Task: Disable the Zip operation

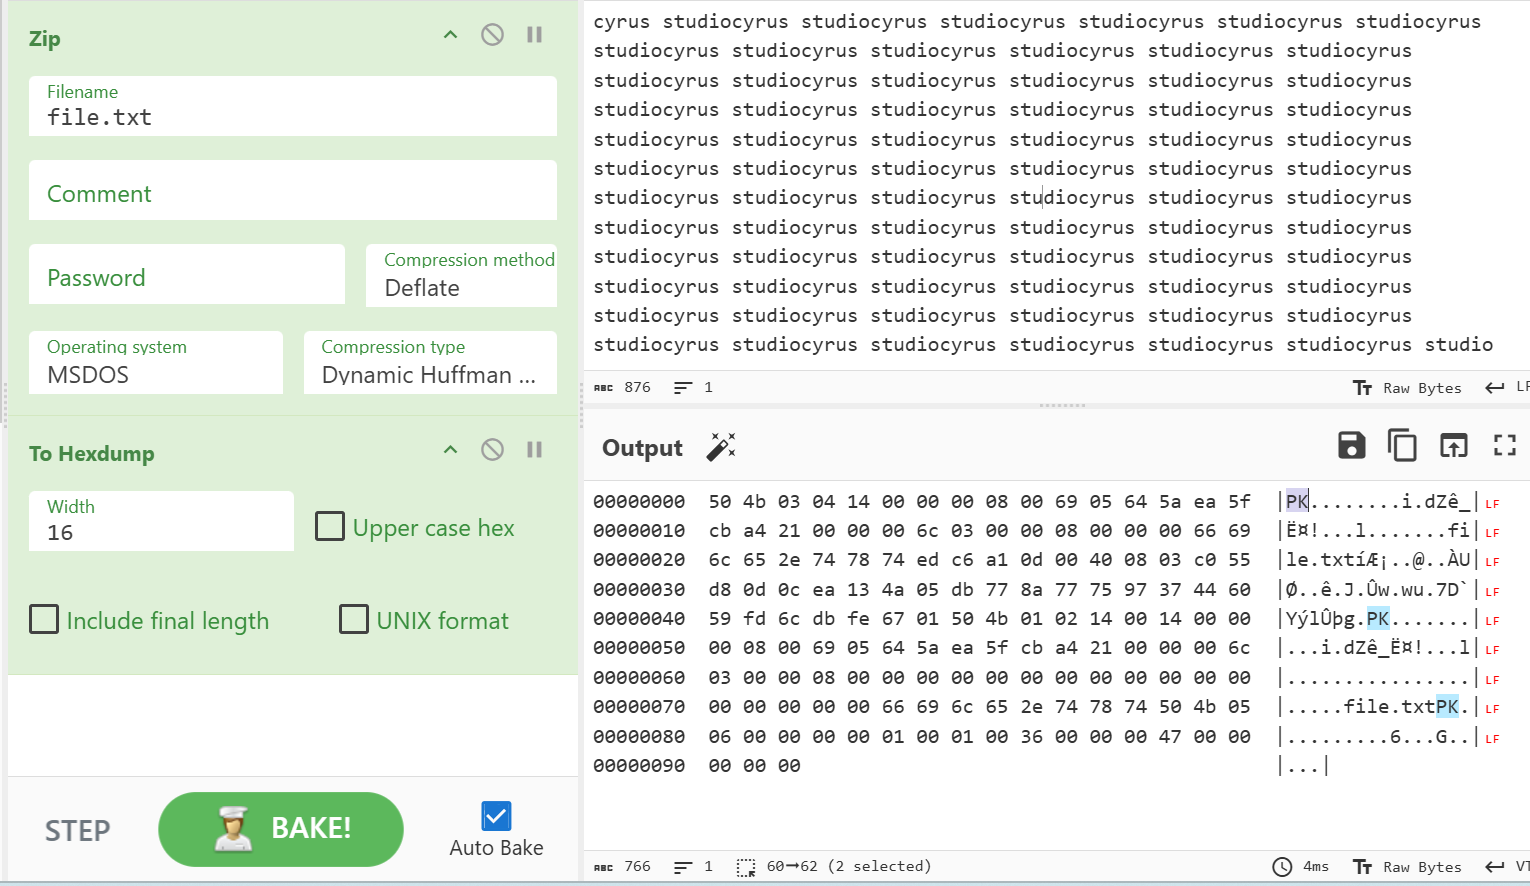Action: 492,35
